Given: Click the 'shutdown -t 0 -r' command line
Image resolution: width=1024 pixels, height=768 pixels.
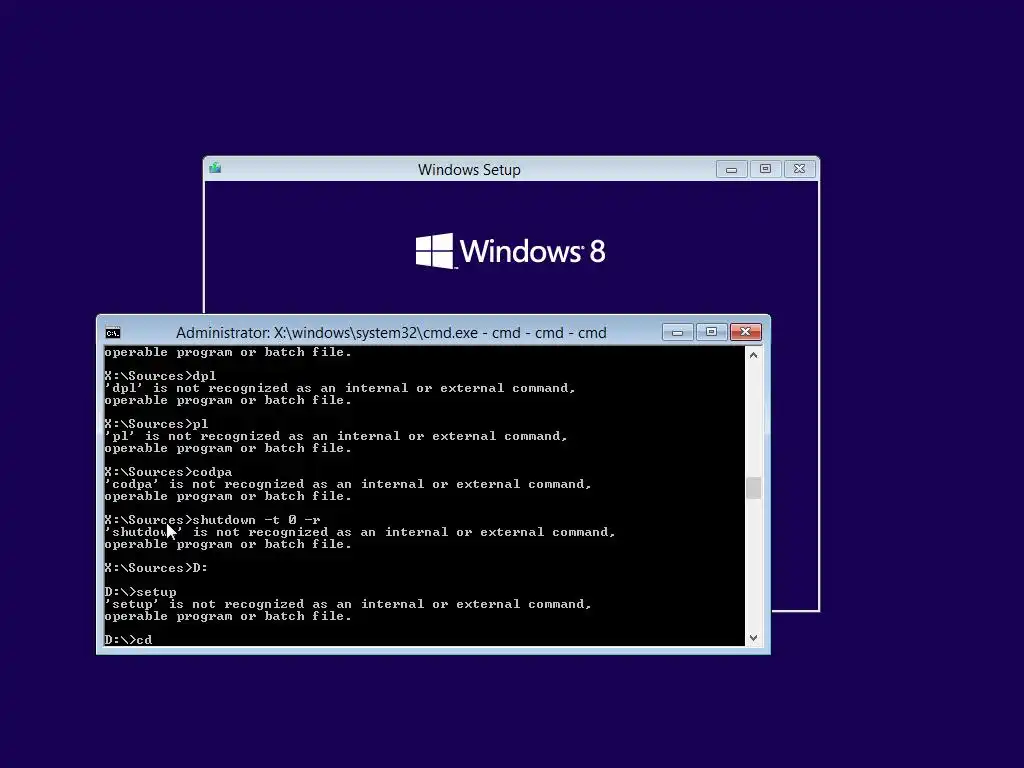Looking at the screenshot, I should coord(212,520).
